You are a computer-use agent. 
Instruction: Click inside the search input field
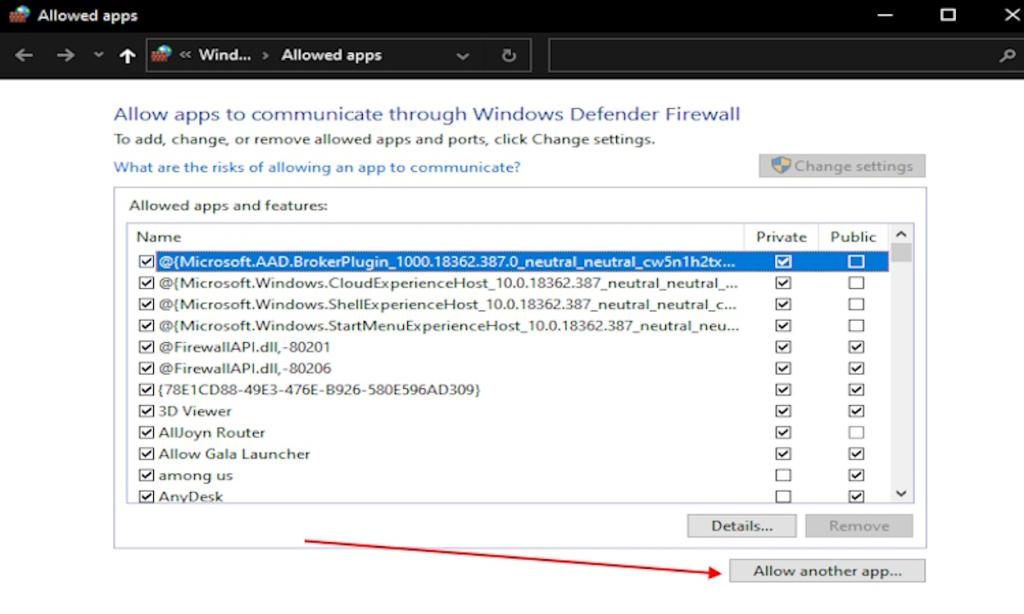pyautogui.click(x=770, y=56)
